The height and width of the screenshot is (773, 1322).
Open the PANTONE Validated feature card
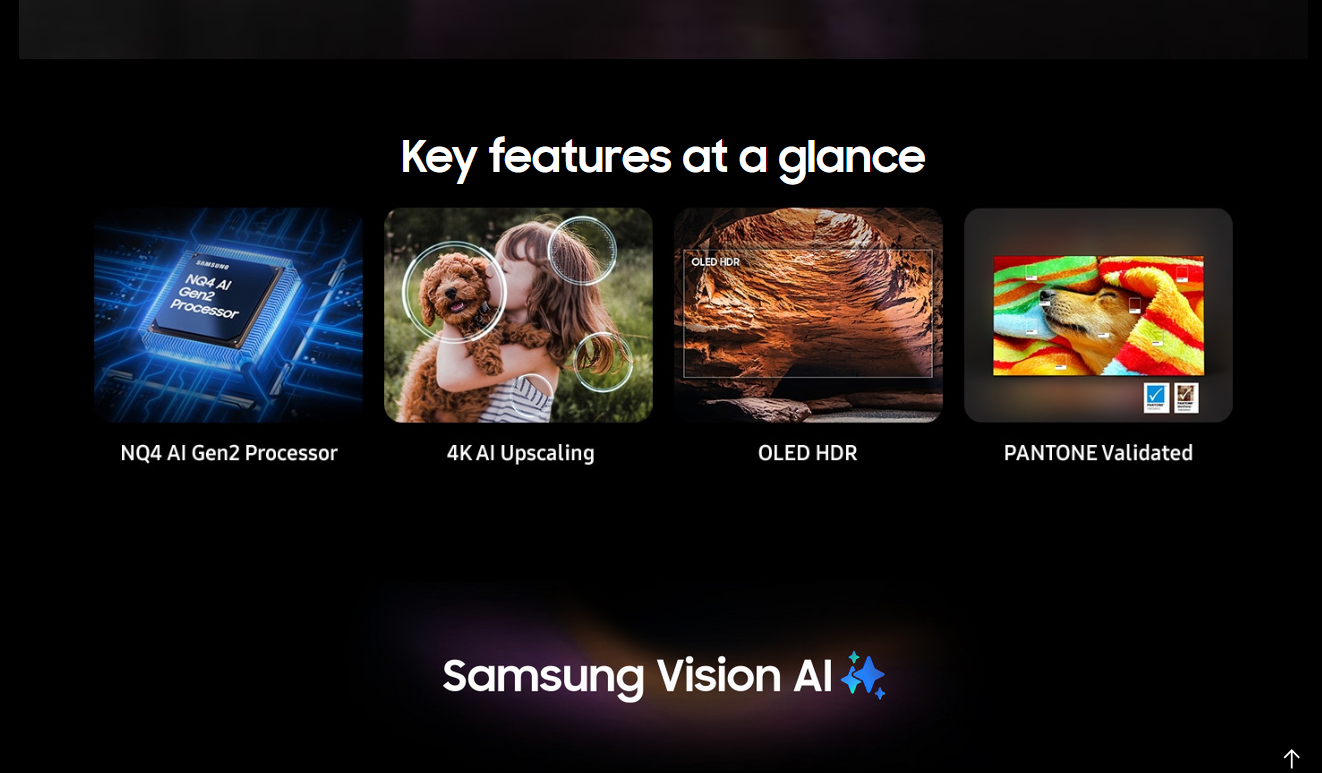1098,315
